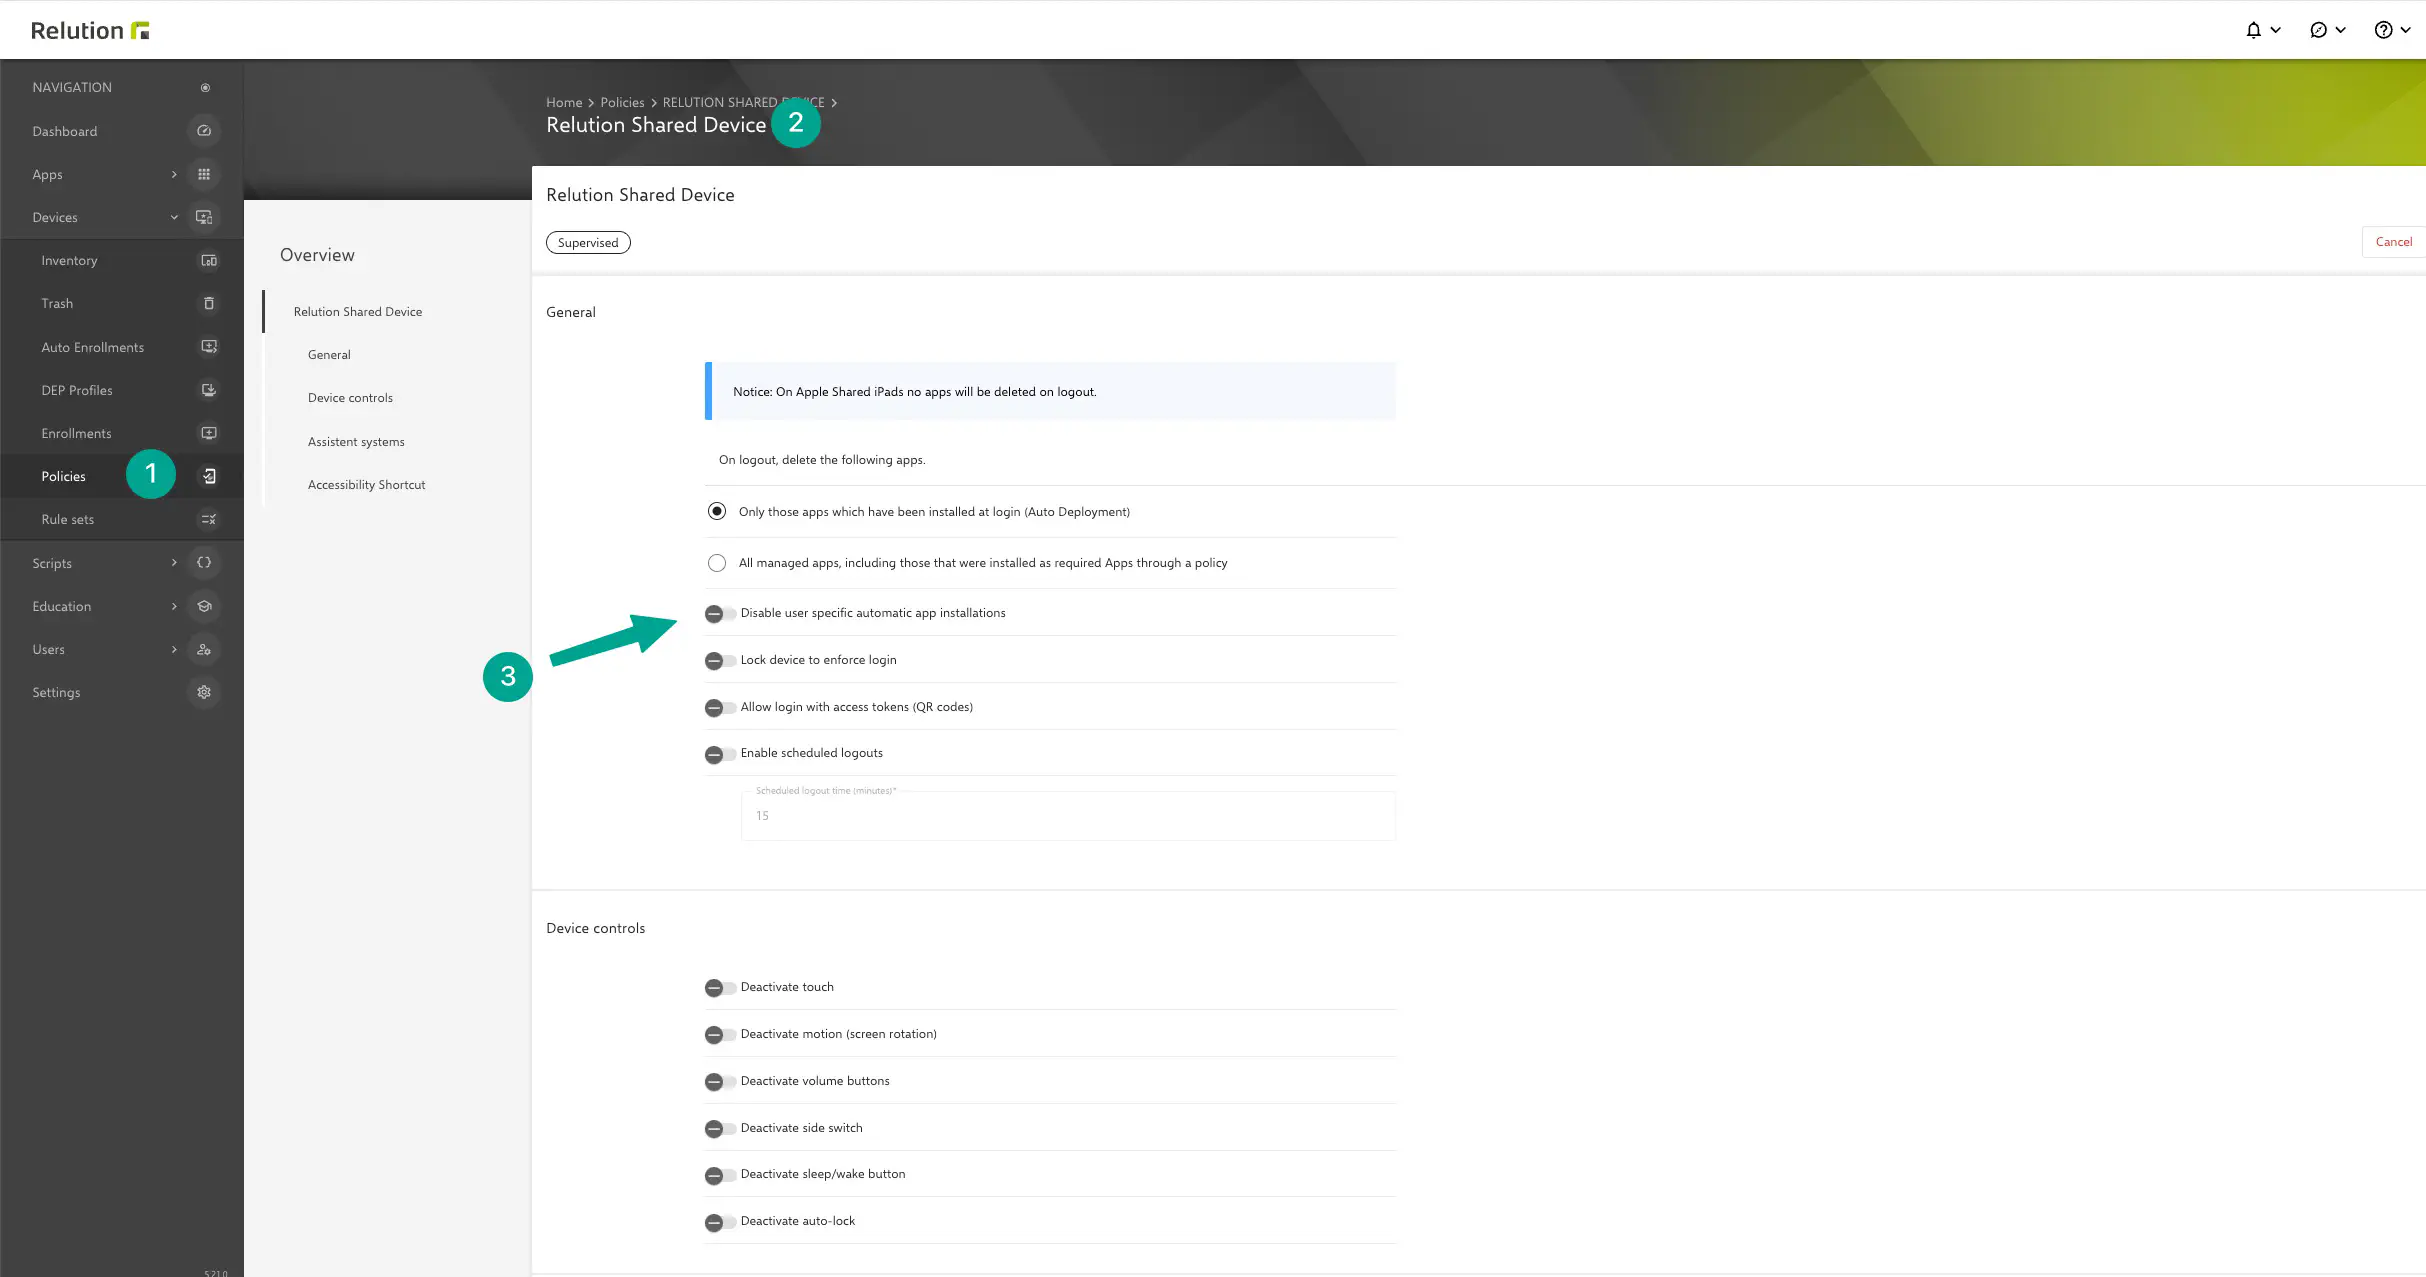Click the Trash bin icon in the sidebar
This screenshot has width=2426, height=1277.
[x=209, y=304]
